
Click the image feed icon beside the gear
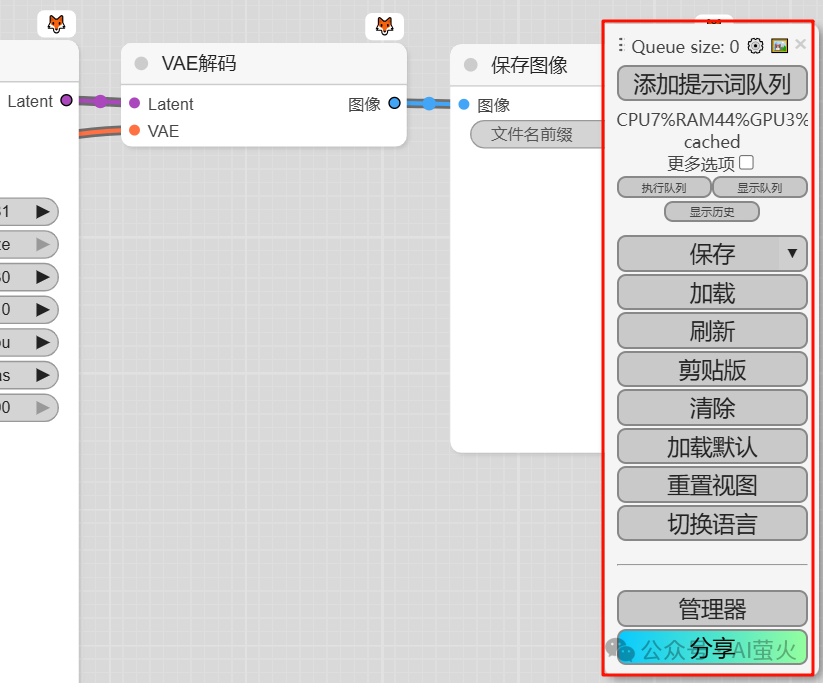tap(779, 46)
